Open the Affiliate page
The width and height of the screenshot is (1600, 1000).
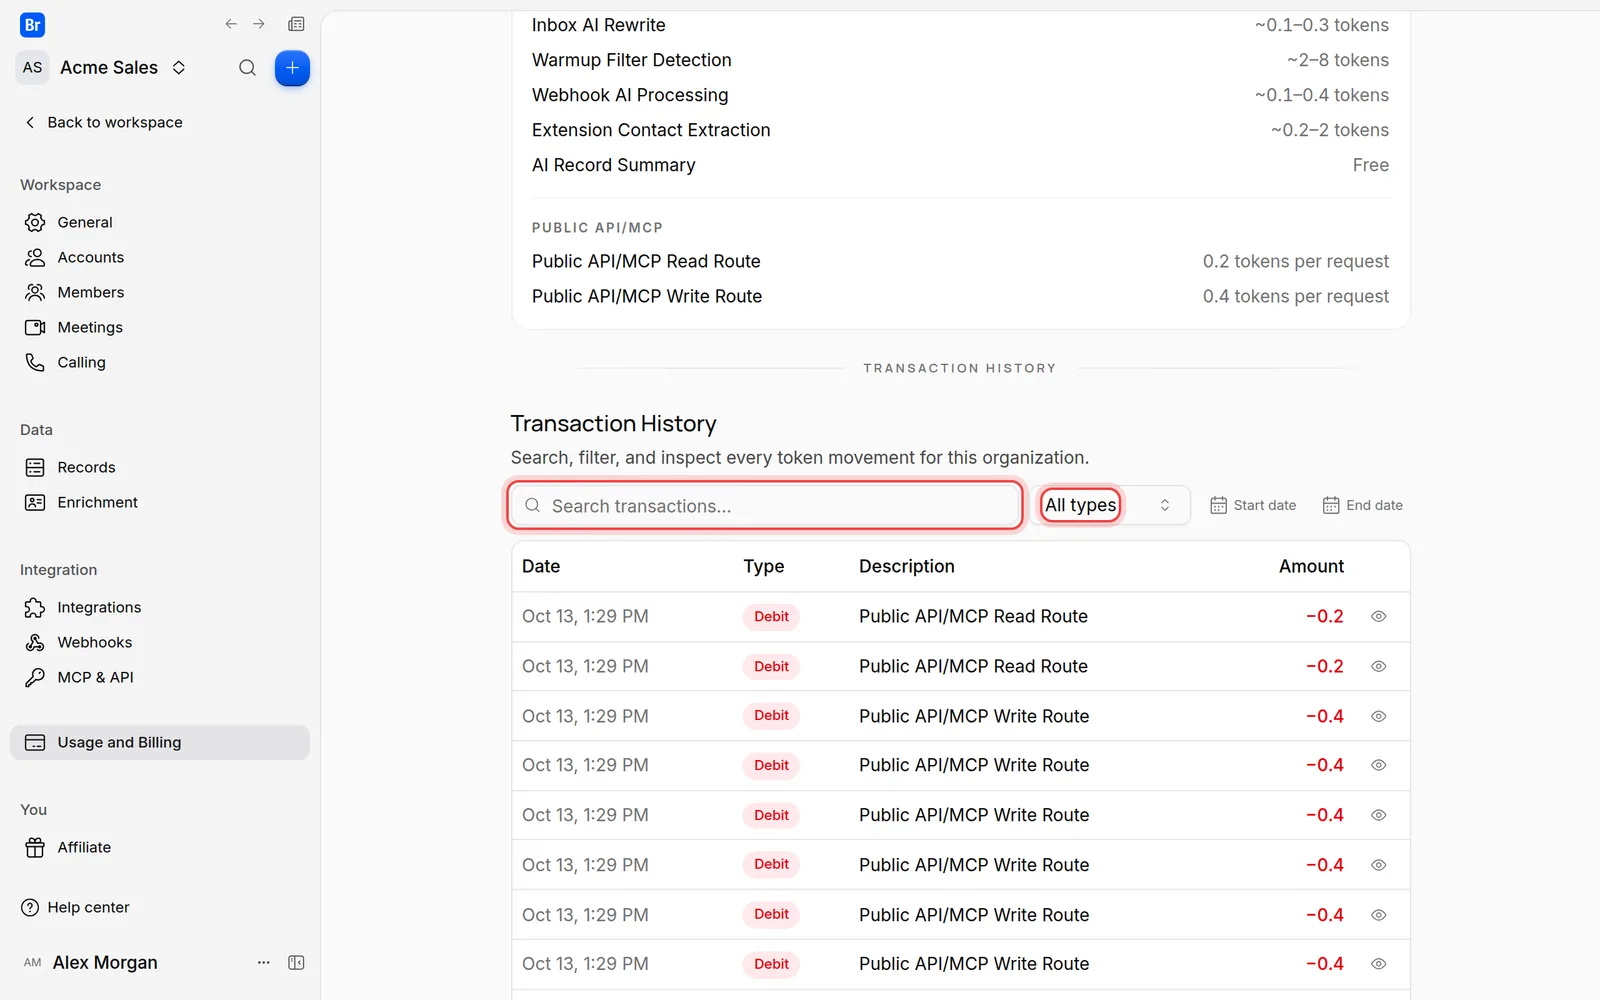click(x=160, y=847)
